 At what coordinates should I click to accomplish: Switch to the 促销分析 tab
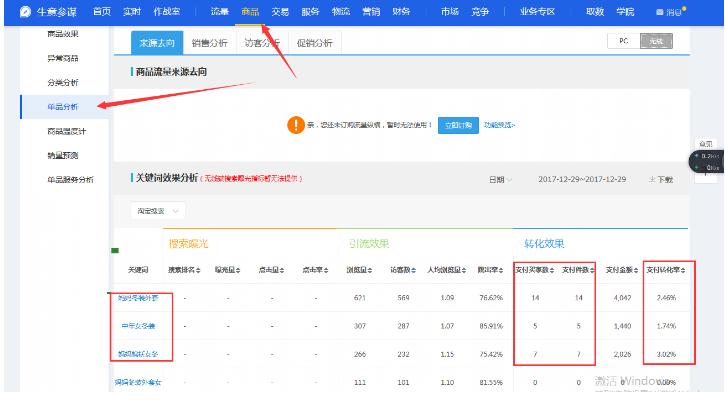click(x=315, y=43)
